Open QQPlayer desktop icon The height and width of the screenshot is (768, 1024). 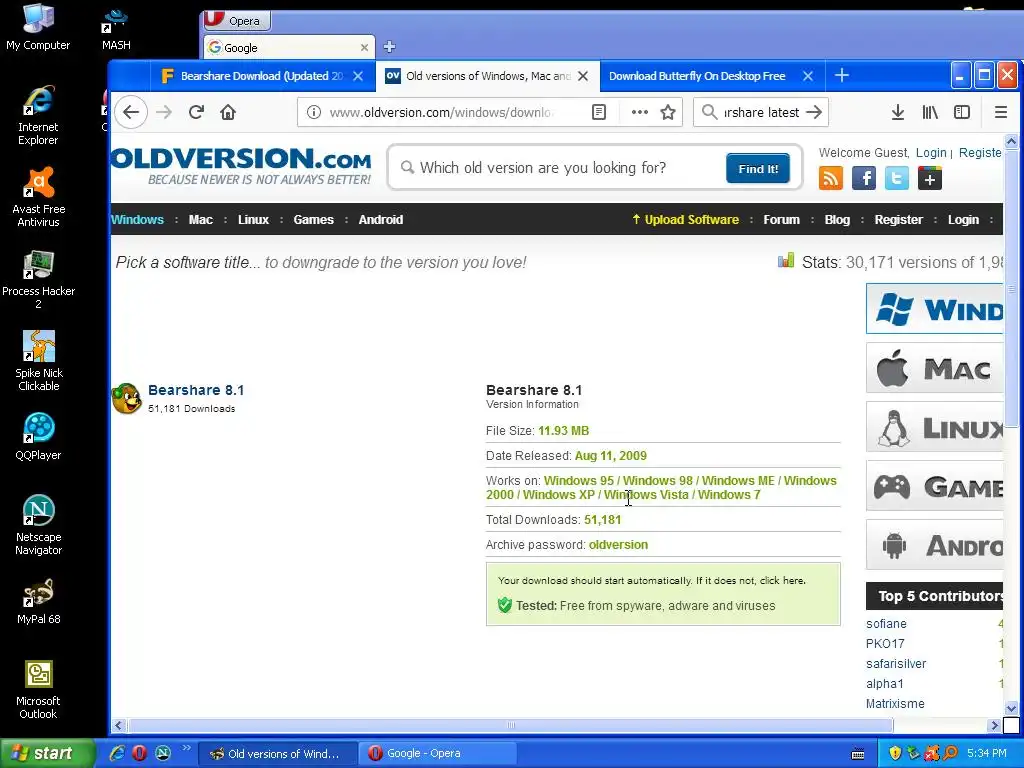pyautogui.click(x=39, y=437)
